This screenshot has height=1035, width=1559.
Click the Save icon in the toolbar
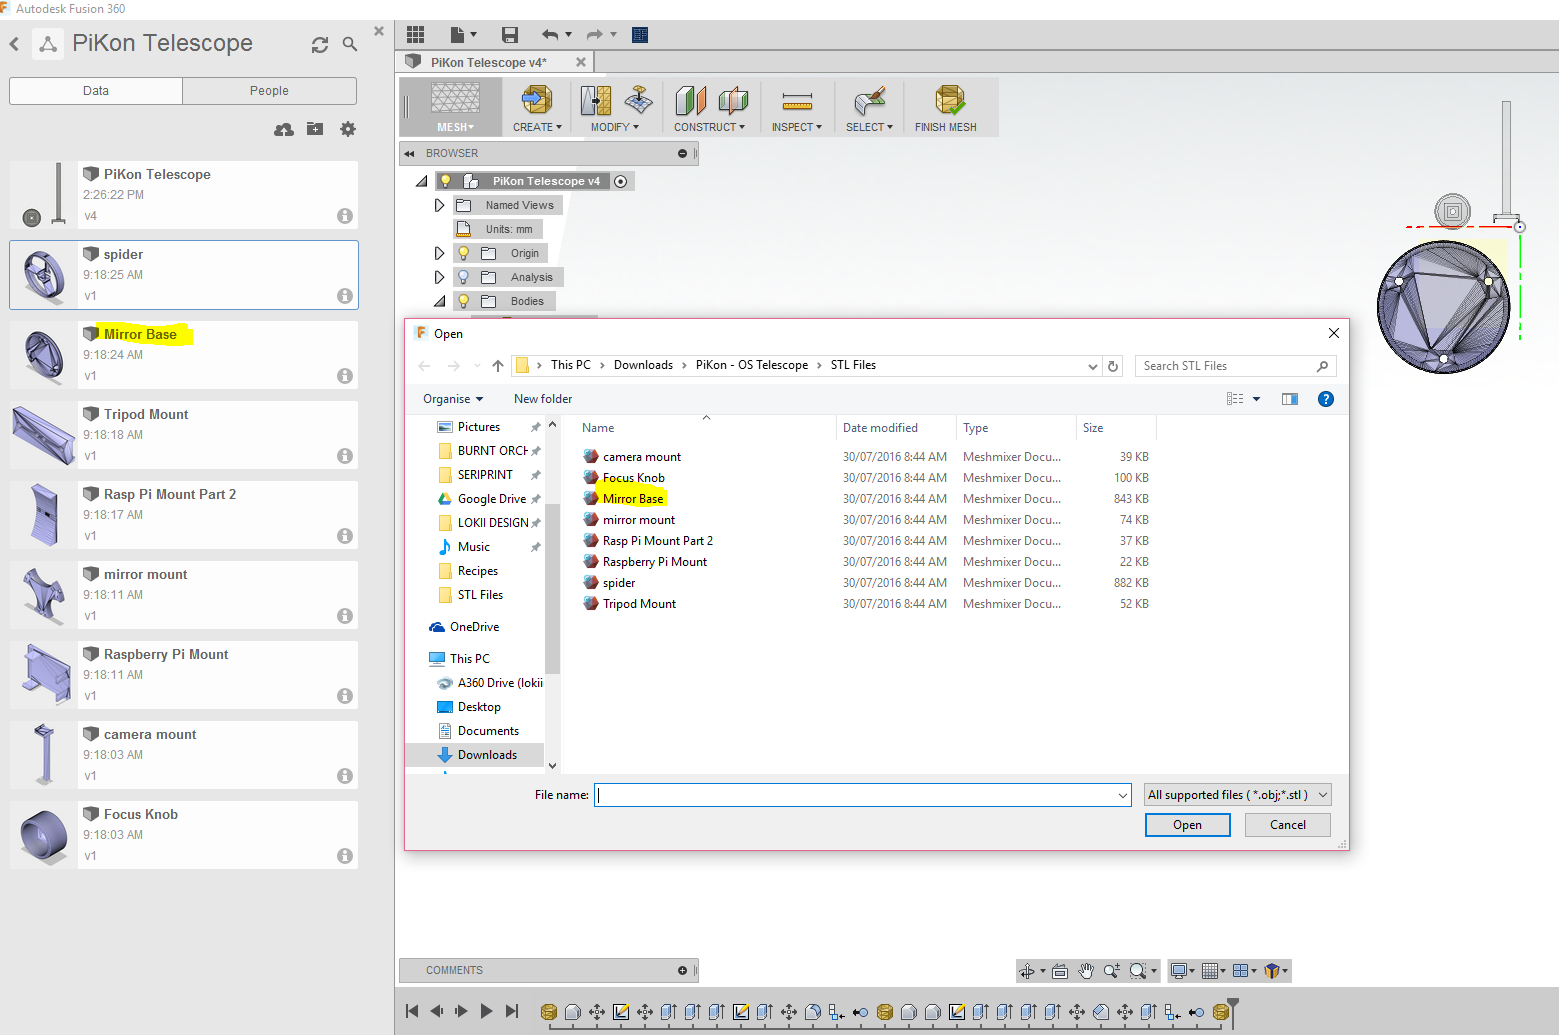pos(510,34)
